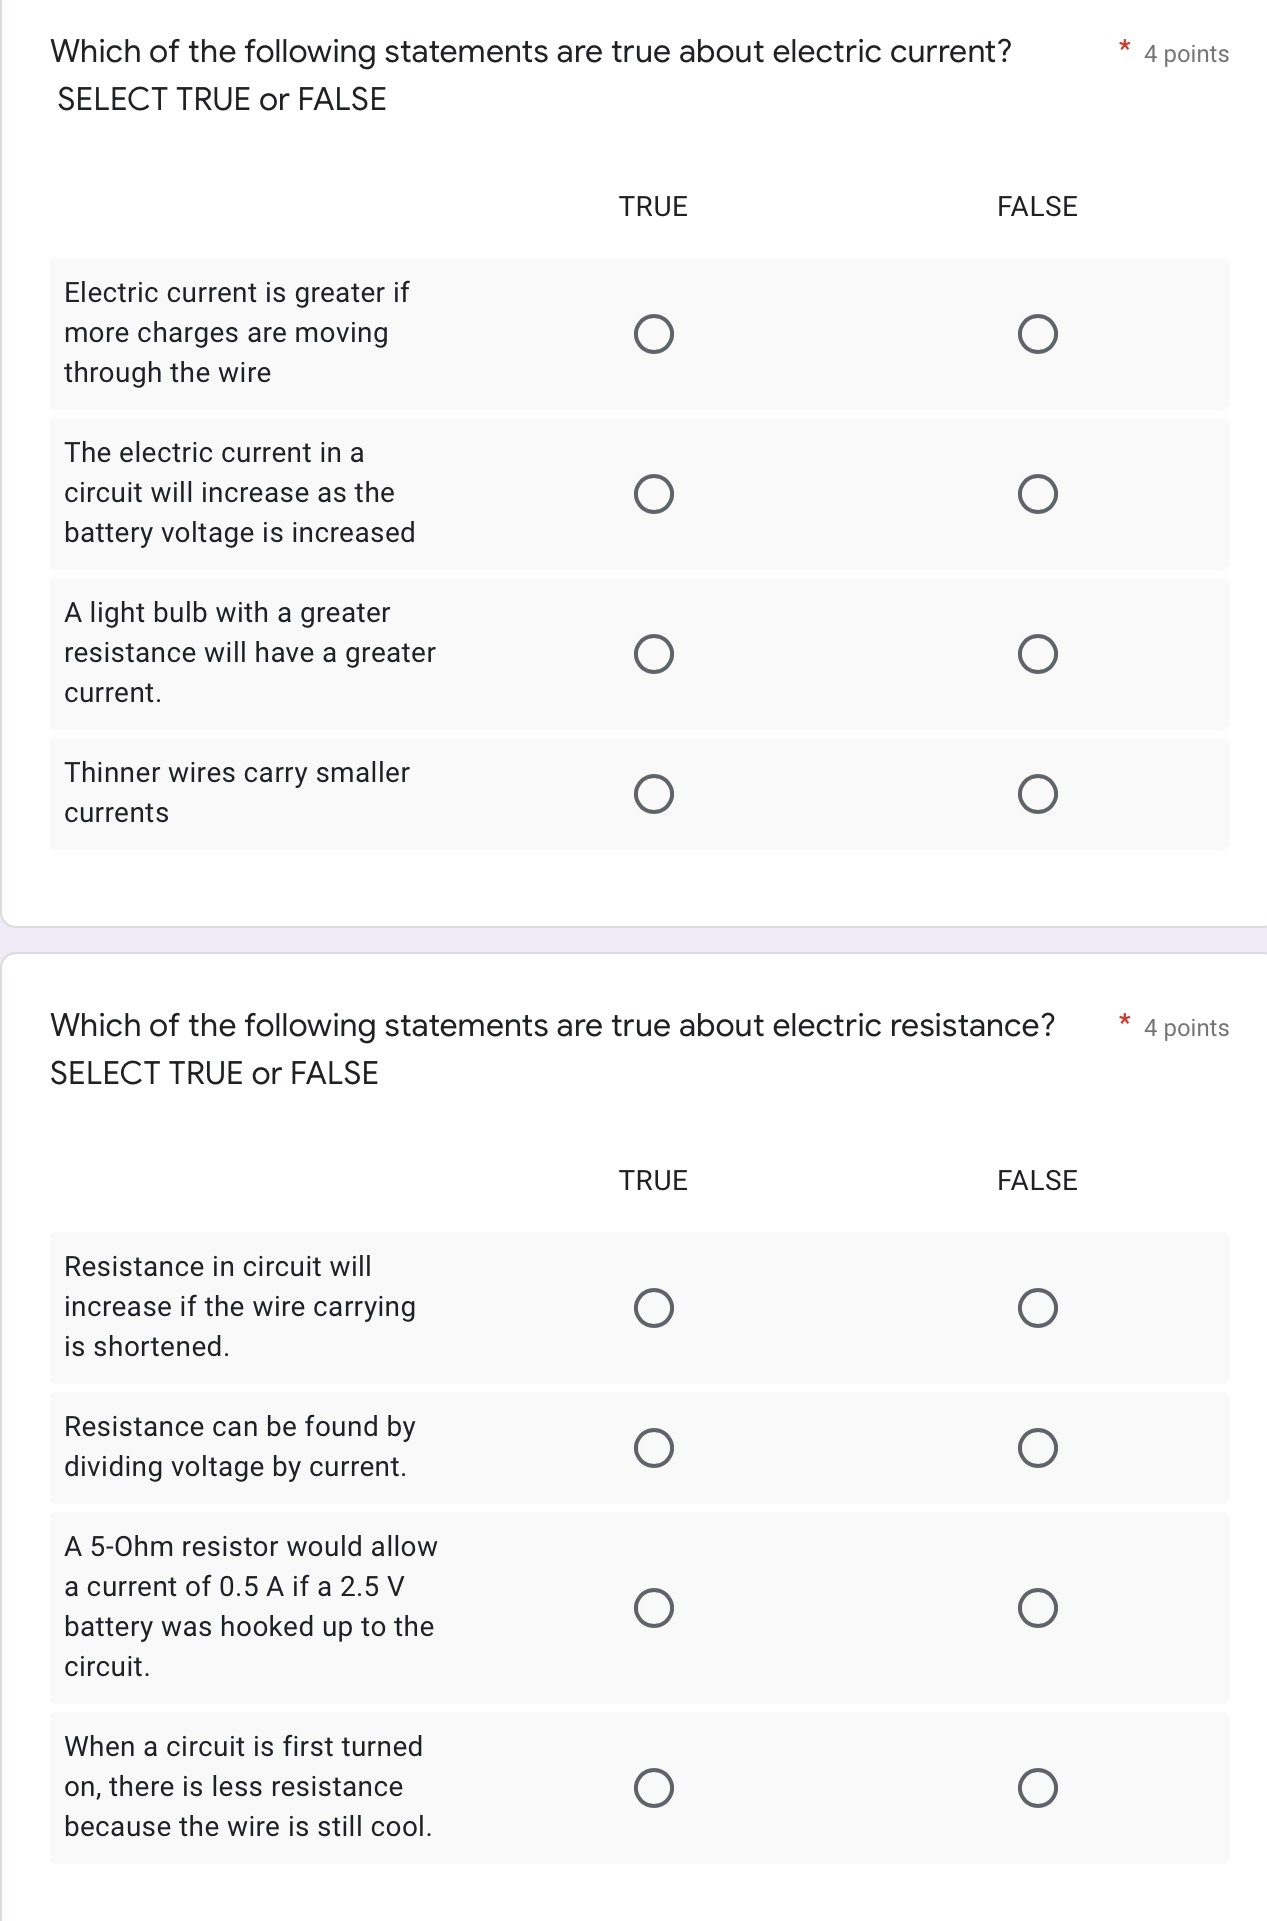
Task: Mark FALSE that shortening wire increases resistance
Action: click(x=1038, y=1306)
